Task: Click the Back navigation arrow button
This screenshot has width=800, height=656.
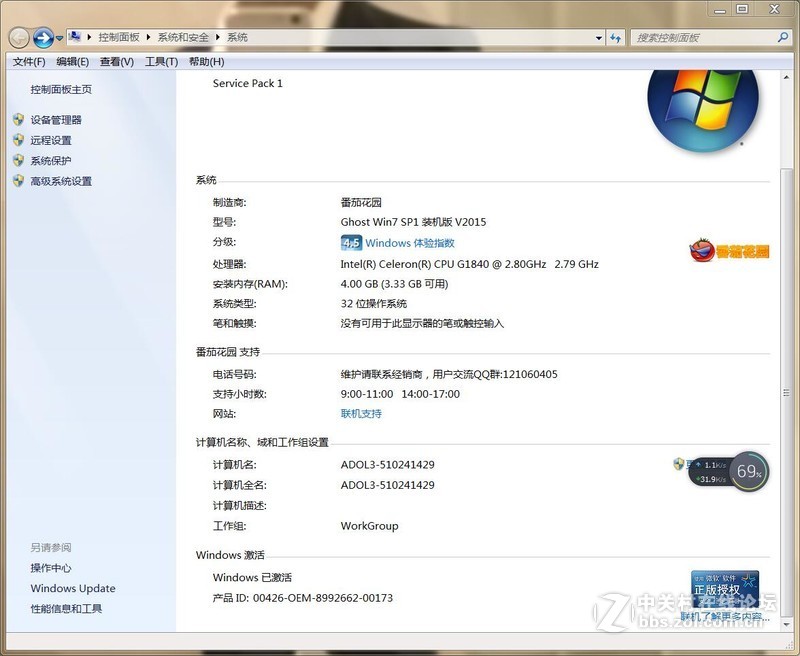Action: (x=19, y=38)
